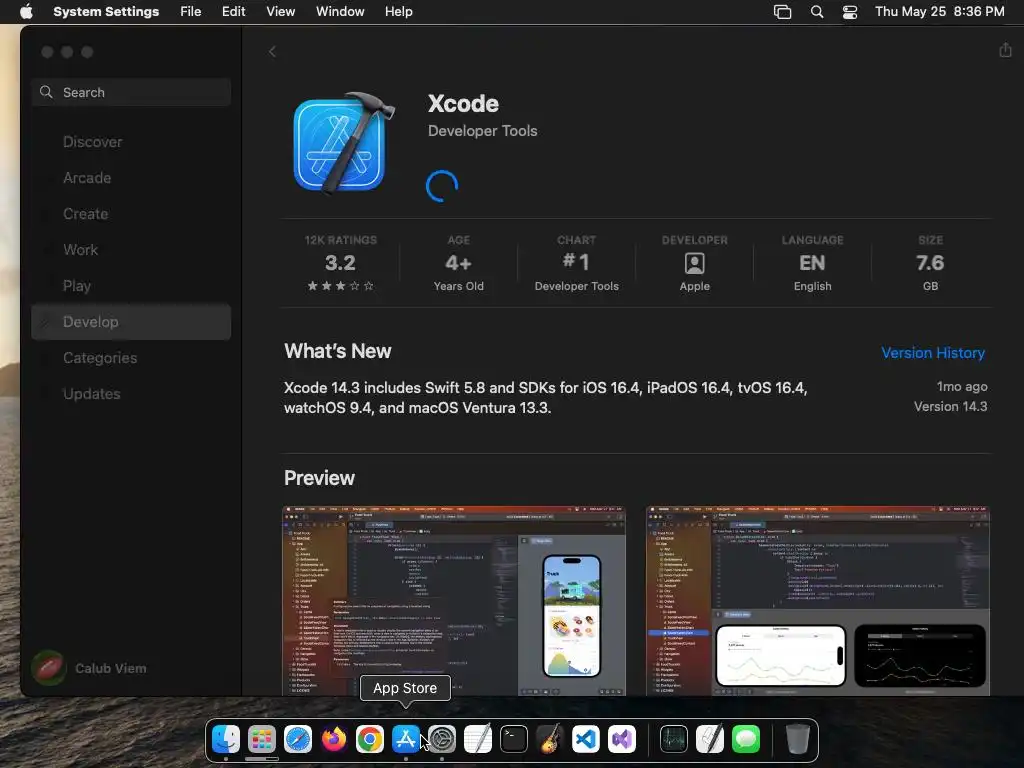The width and height of the screenshot is (1024, 768).
Task: Click the back chevron arrow
Action: [x=272, y=52]
